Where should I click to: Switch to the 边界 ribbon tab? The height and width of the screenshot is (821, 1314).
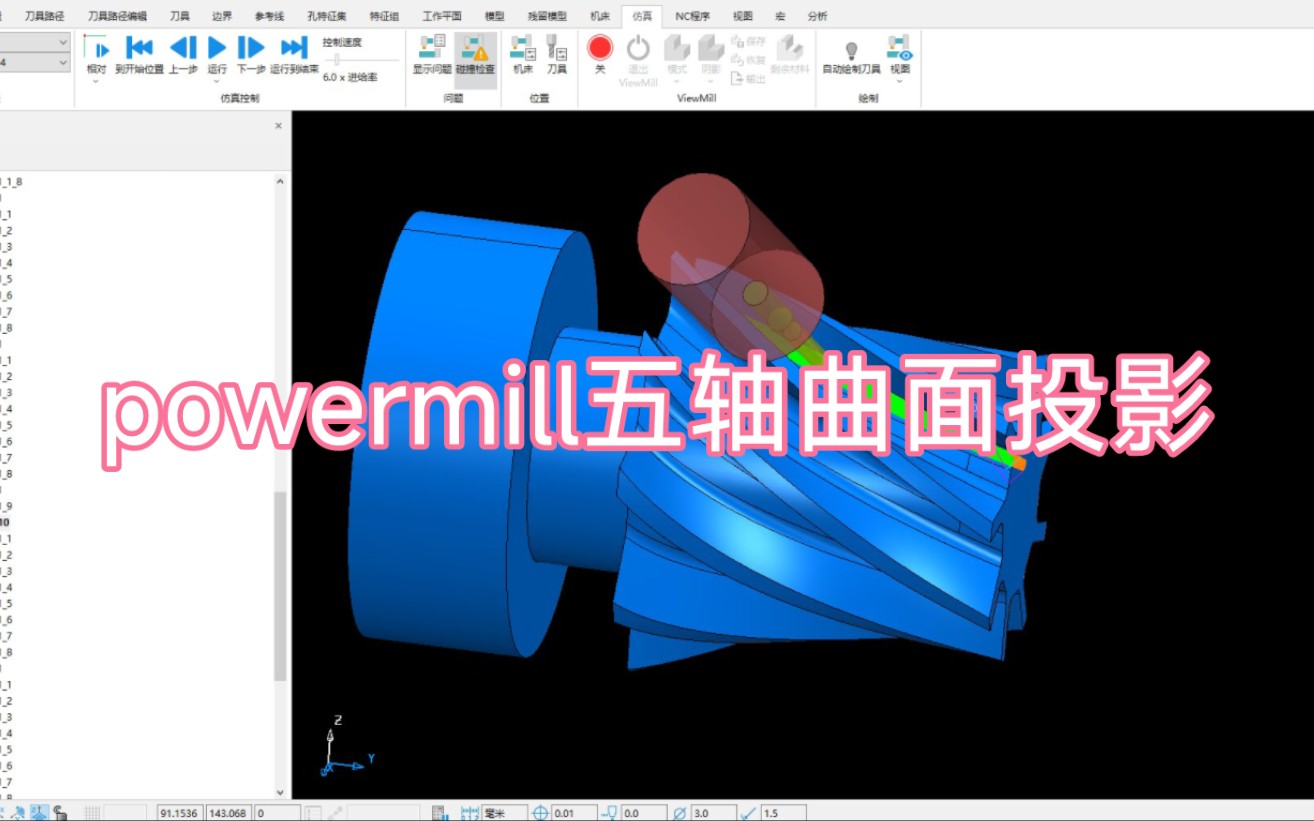222,16
